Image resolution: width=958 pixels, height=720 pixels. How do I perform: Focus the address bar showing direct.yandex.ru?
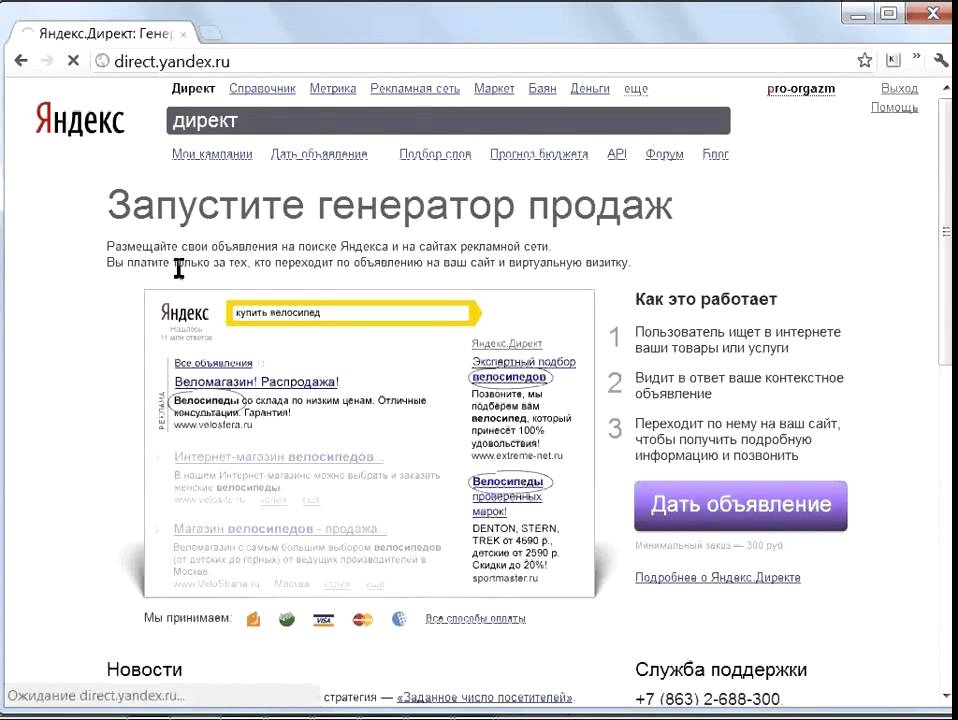click(470, 61)
